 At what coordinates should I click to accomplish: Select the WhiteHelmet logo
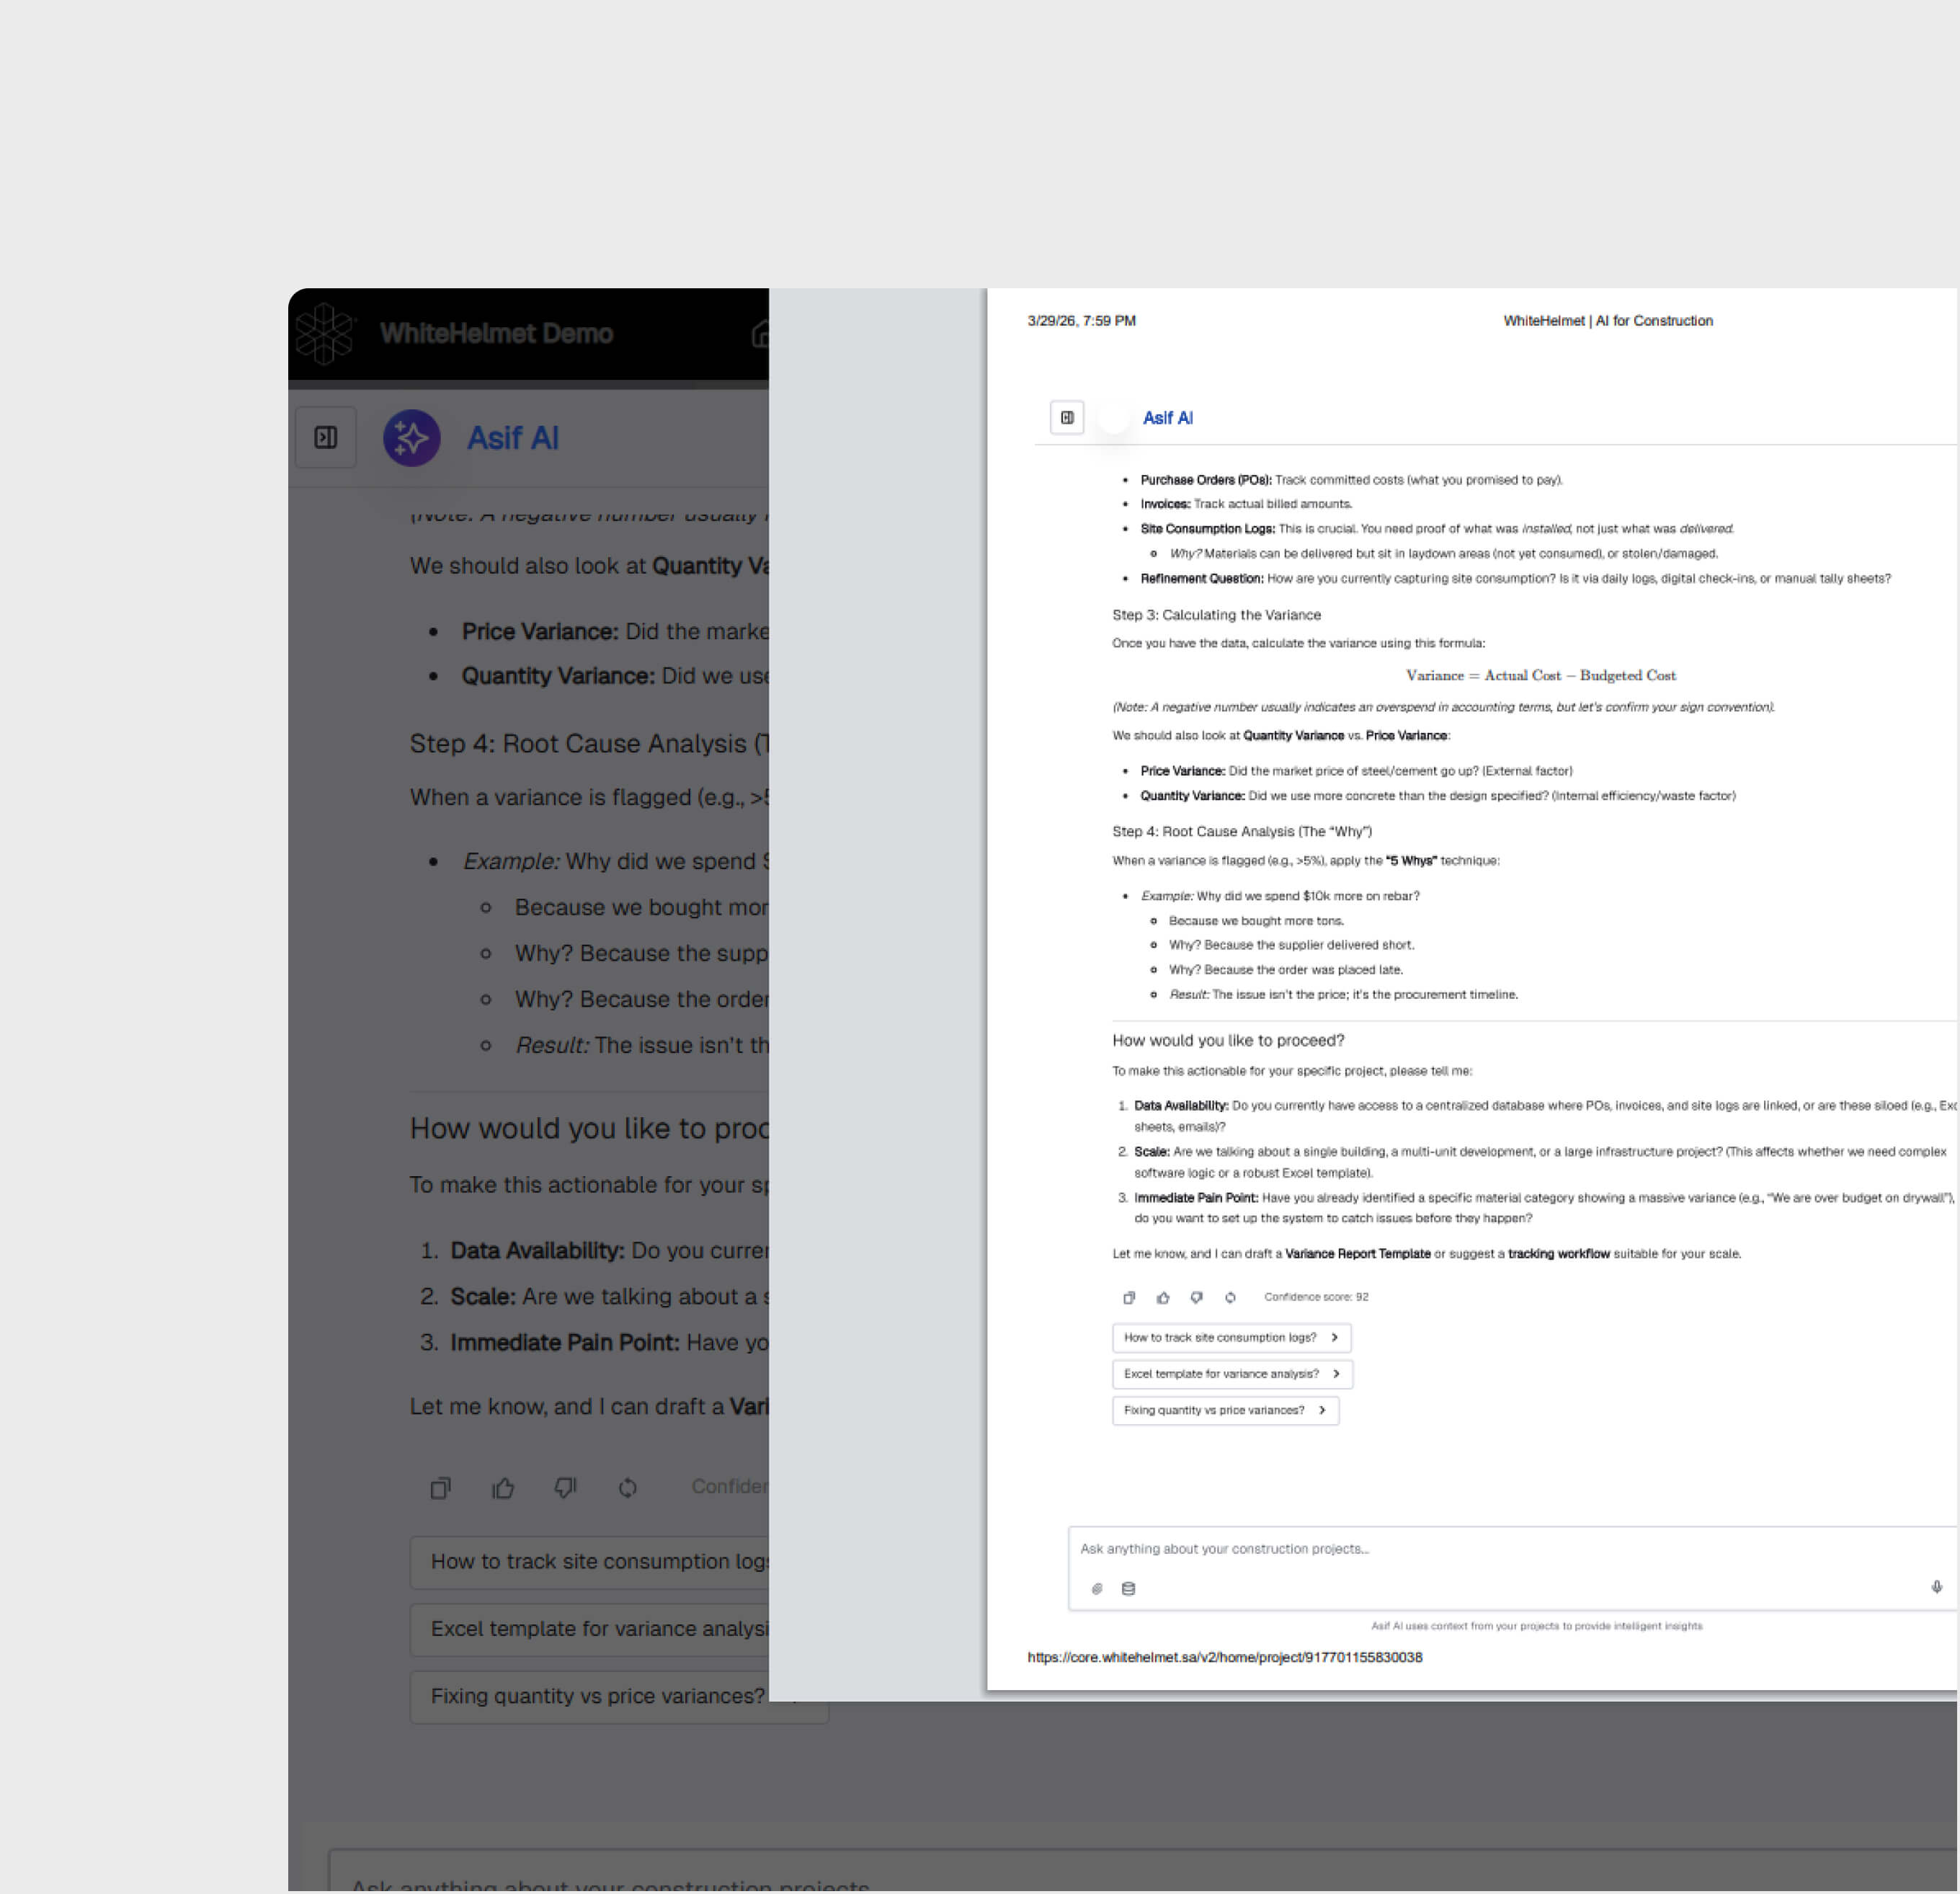325,334
